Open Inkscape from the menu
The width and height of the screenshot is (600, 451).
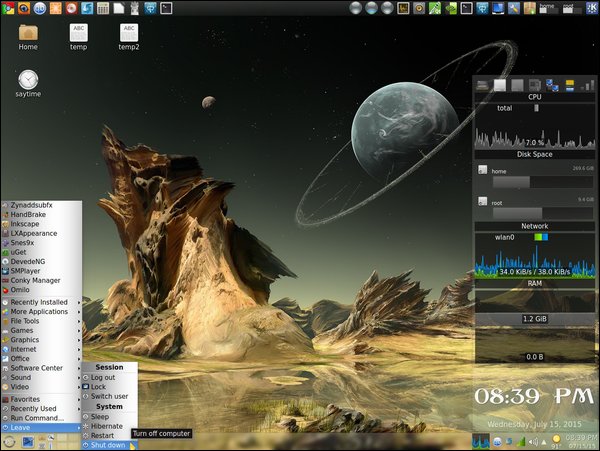coord(41,224)
